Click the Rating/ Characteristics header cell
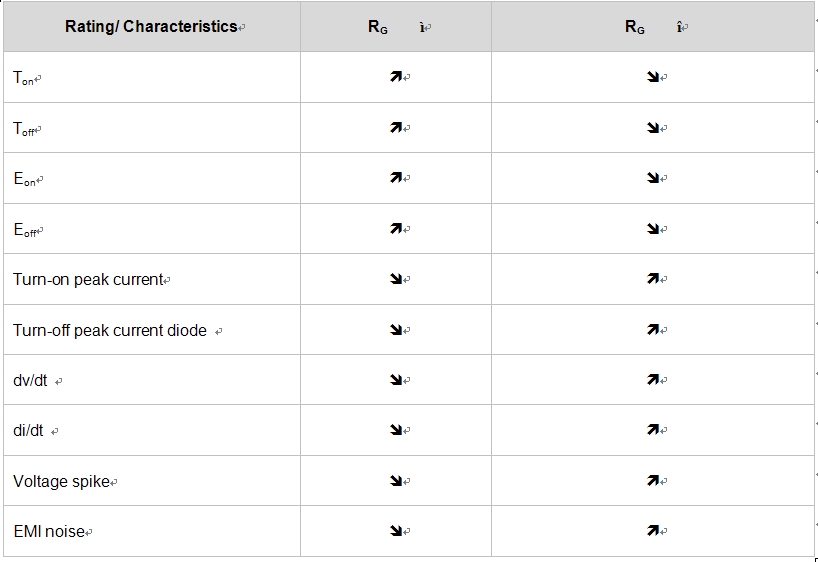818x562 pixels. coord(151,27)
